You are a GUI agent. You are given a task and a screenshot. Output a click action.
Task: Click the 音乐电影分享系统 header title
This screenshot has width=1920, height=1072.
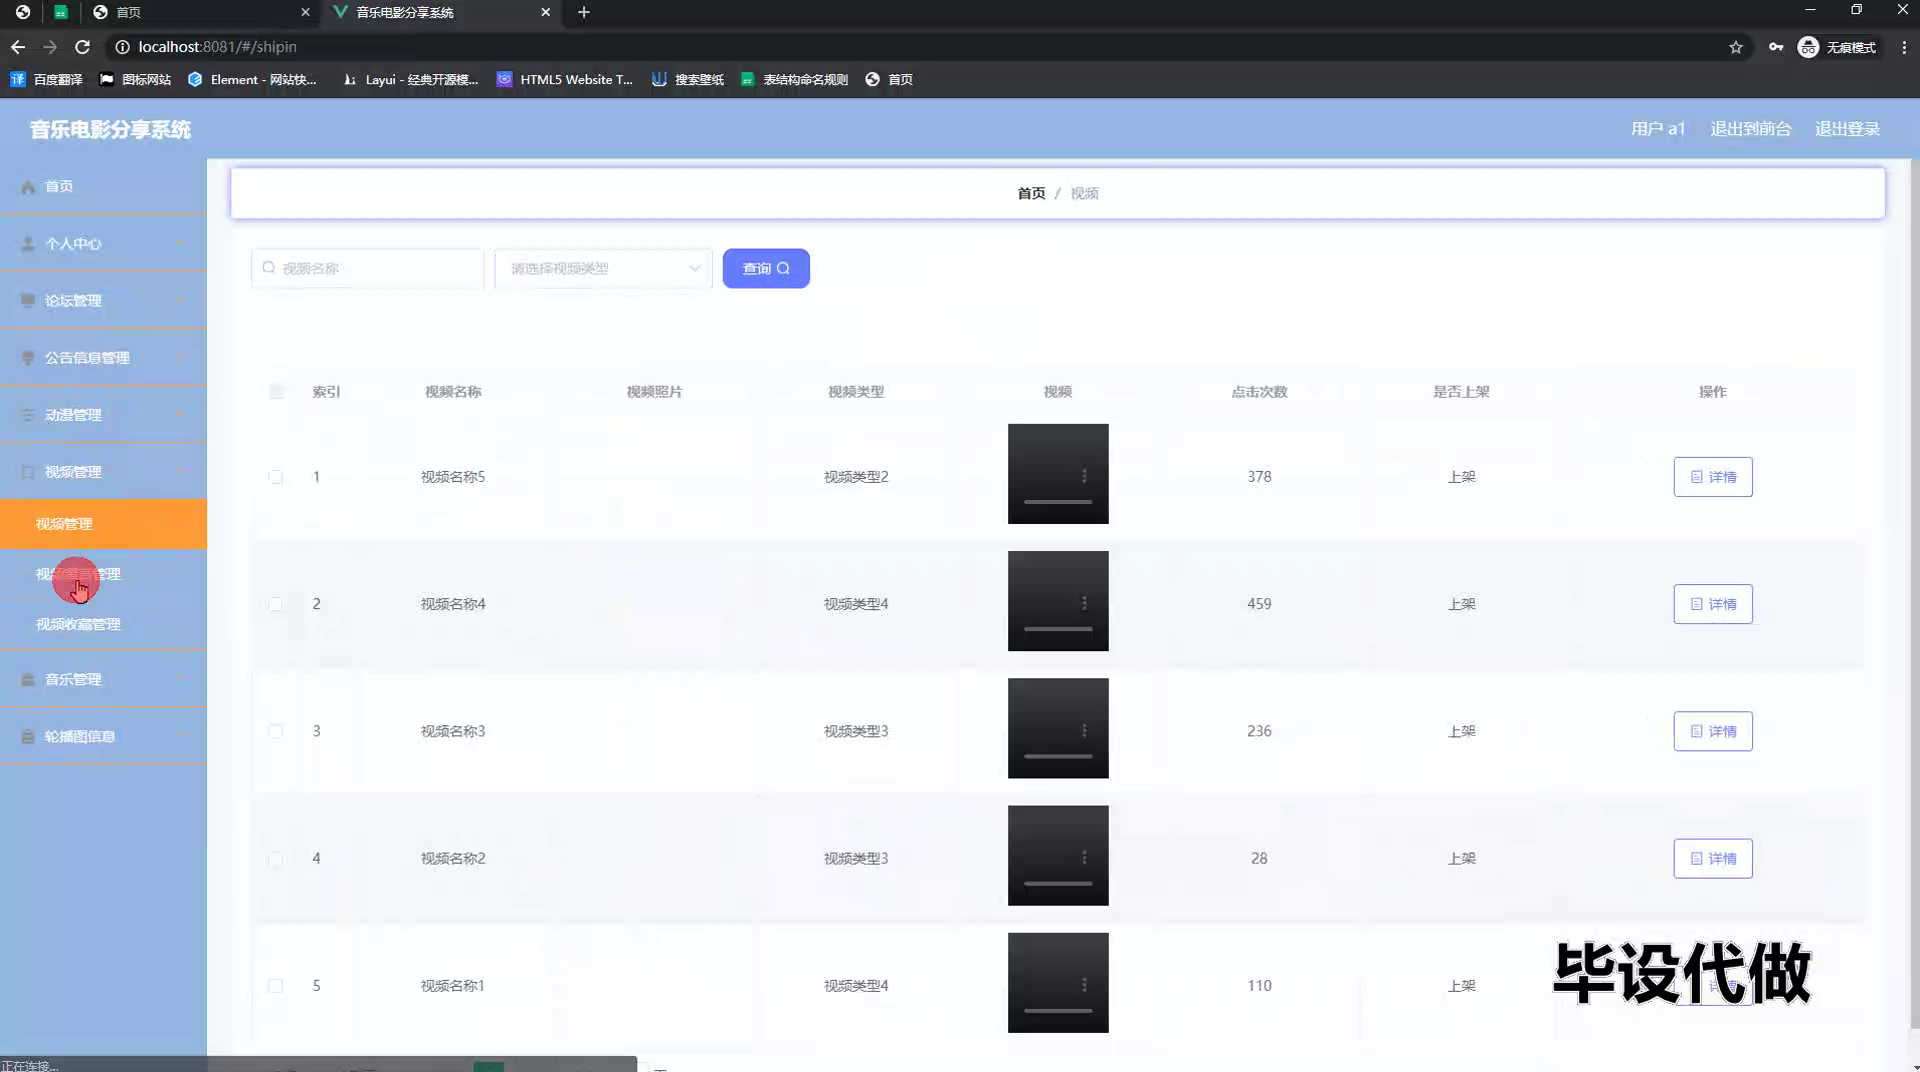click(110, 129)
